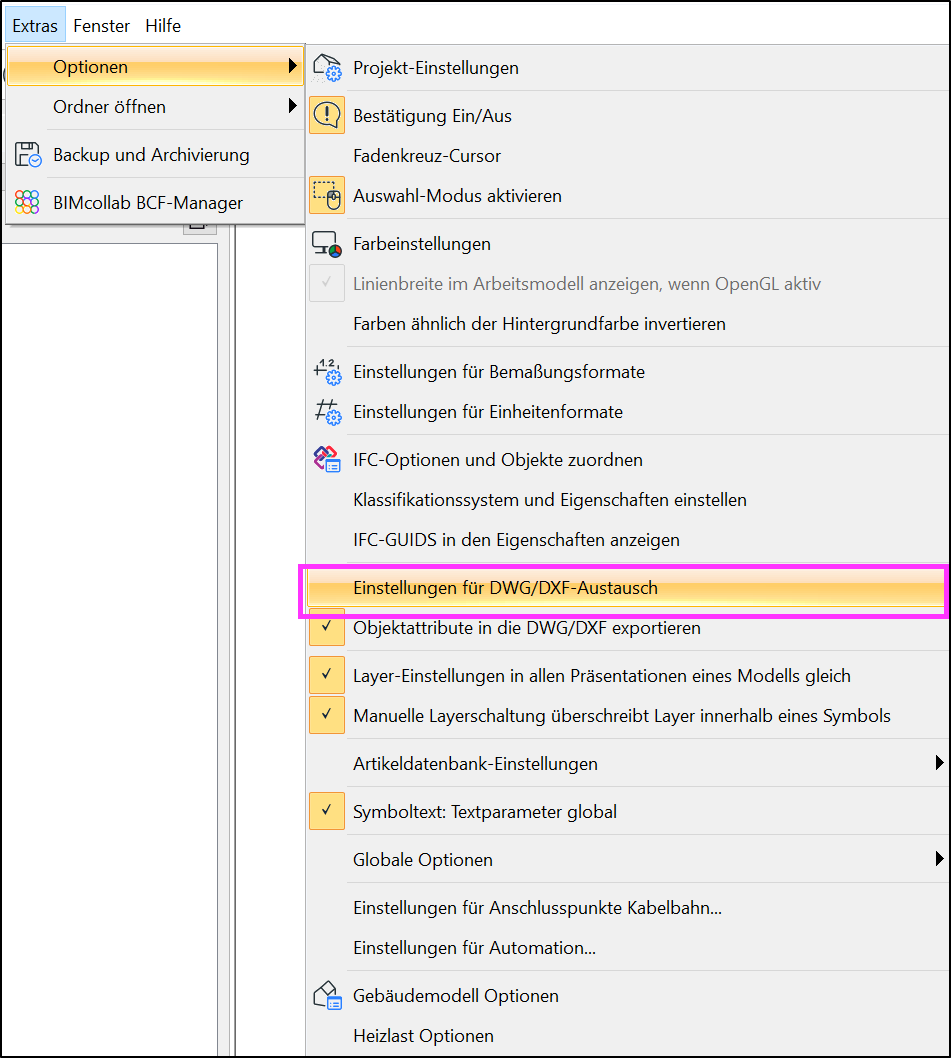Open Einstellungen für DWG/DXF-Austausch
This screenshot has height=1058, width=951.
click(x=626, y=588)
